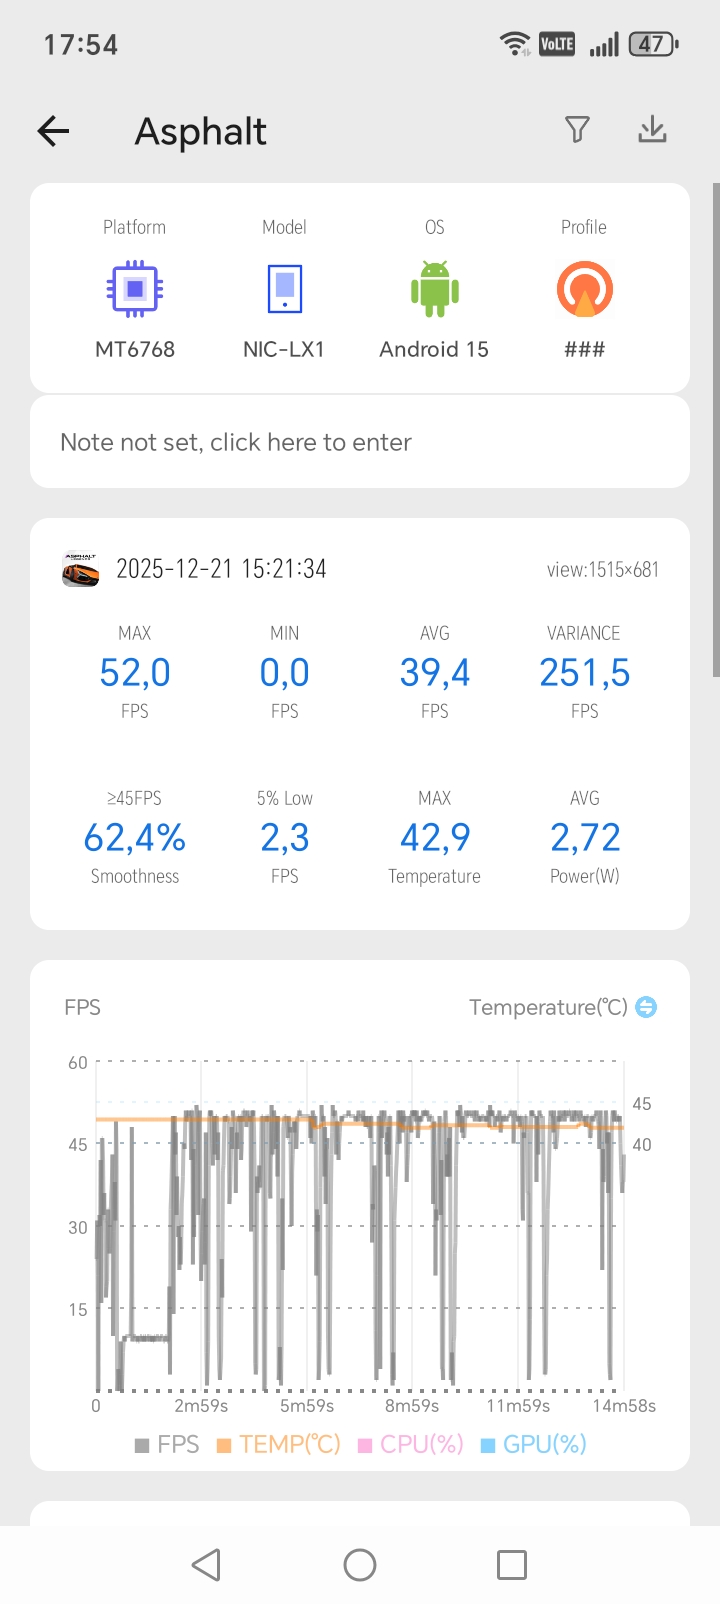Open the Temperature(℃) axis selector

[x=548, y=1007]
